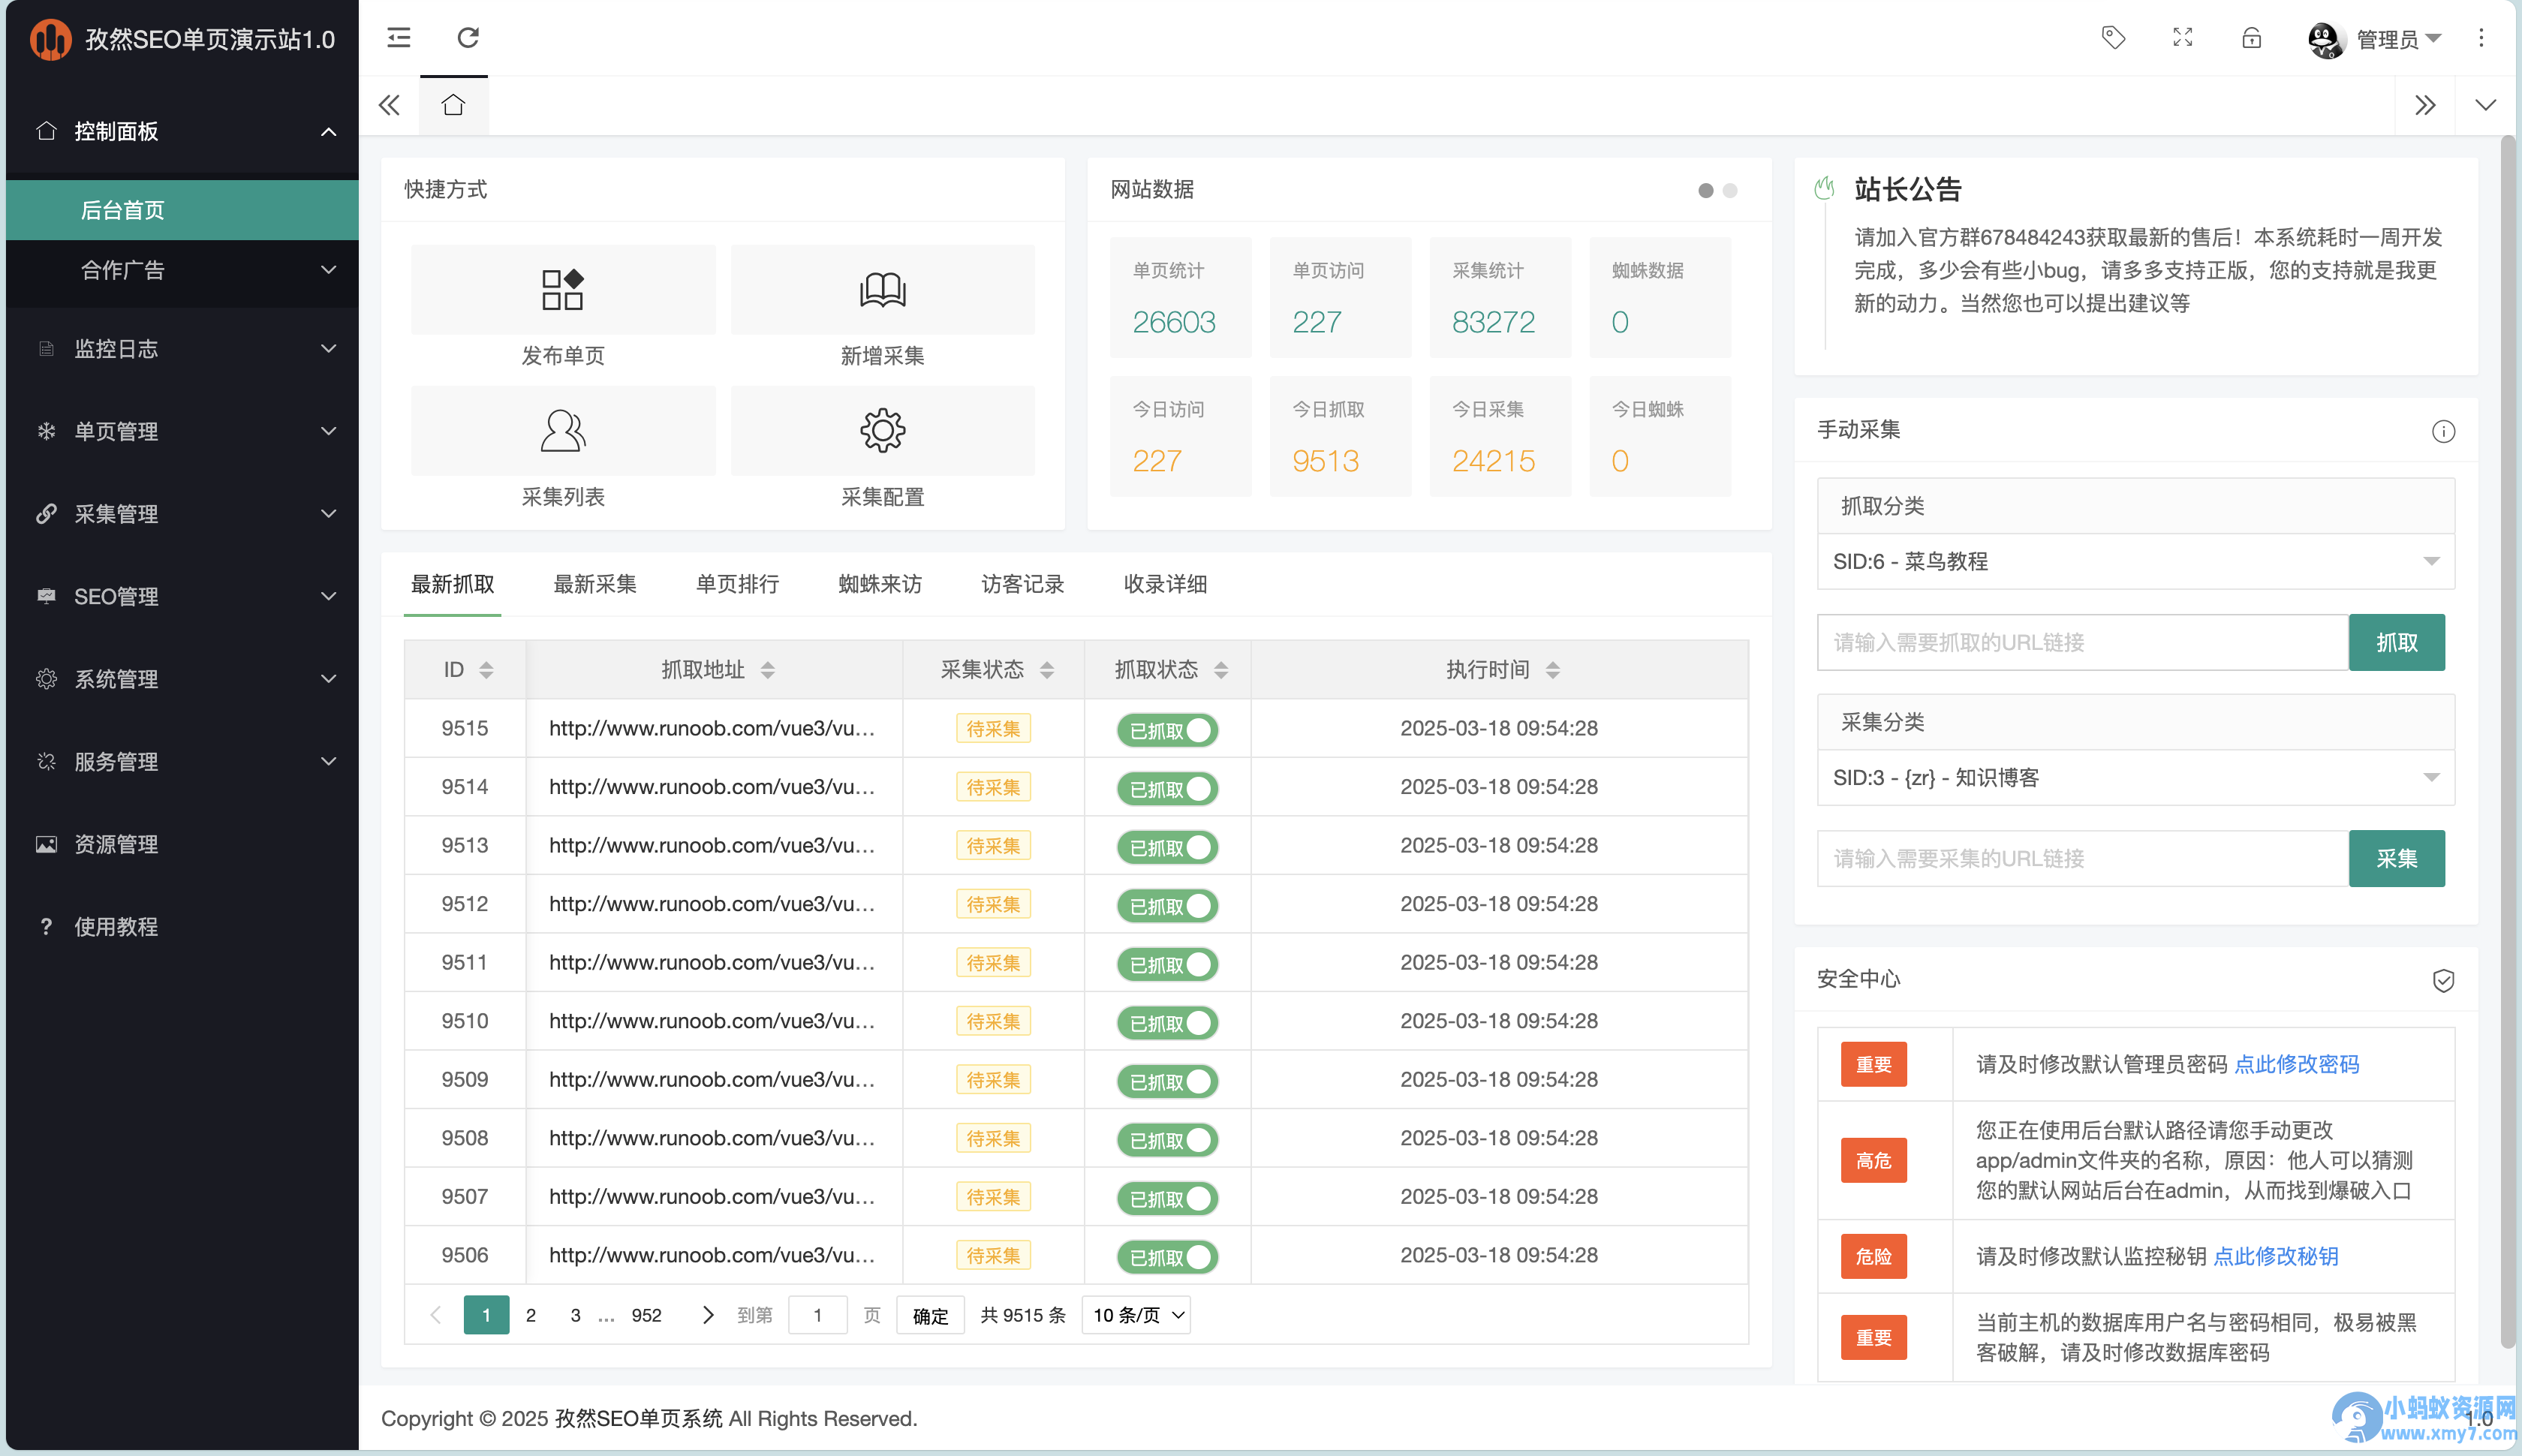Click the 新增采集 book icon

[x=881, y=289]
